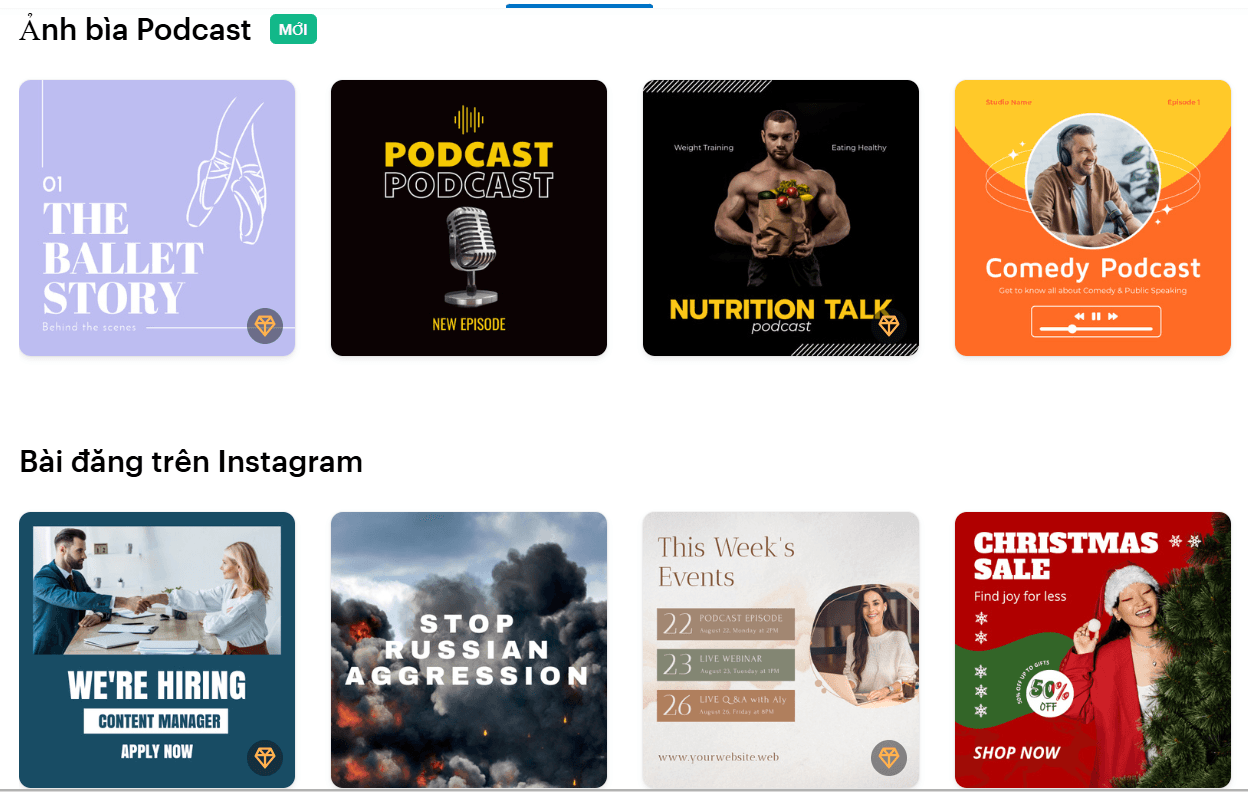Click premium diamond icon on This Week's Events template
The height and width of the screenshot is (792, 1248).
[889, 758]
